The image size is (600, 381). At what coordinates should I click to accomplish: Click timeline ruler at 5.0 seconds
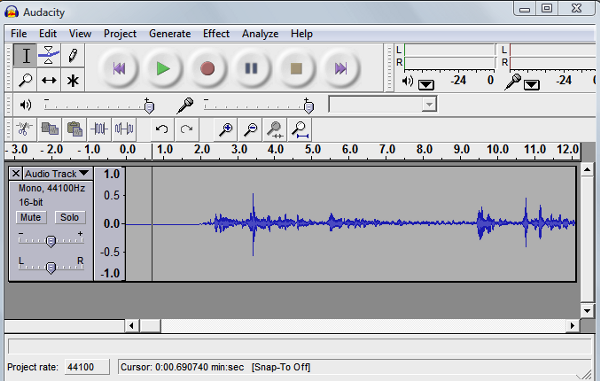point(312,150)
